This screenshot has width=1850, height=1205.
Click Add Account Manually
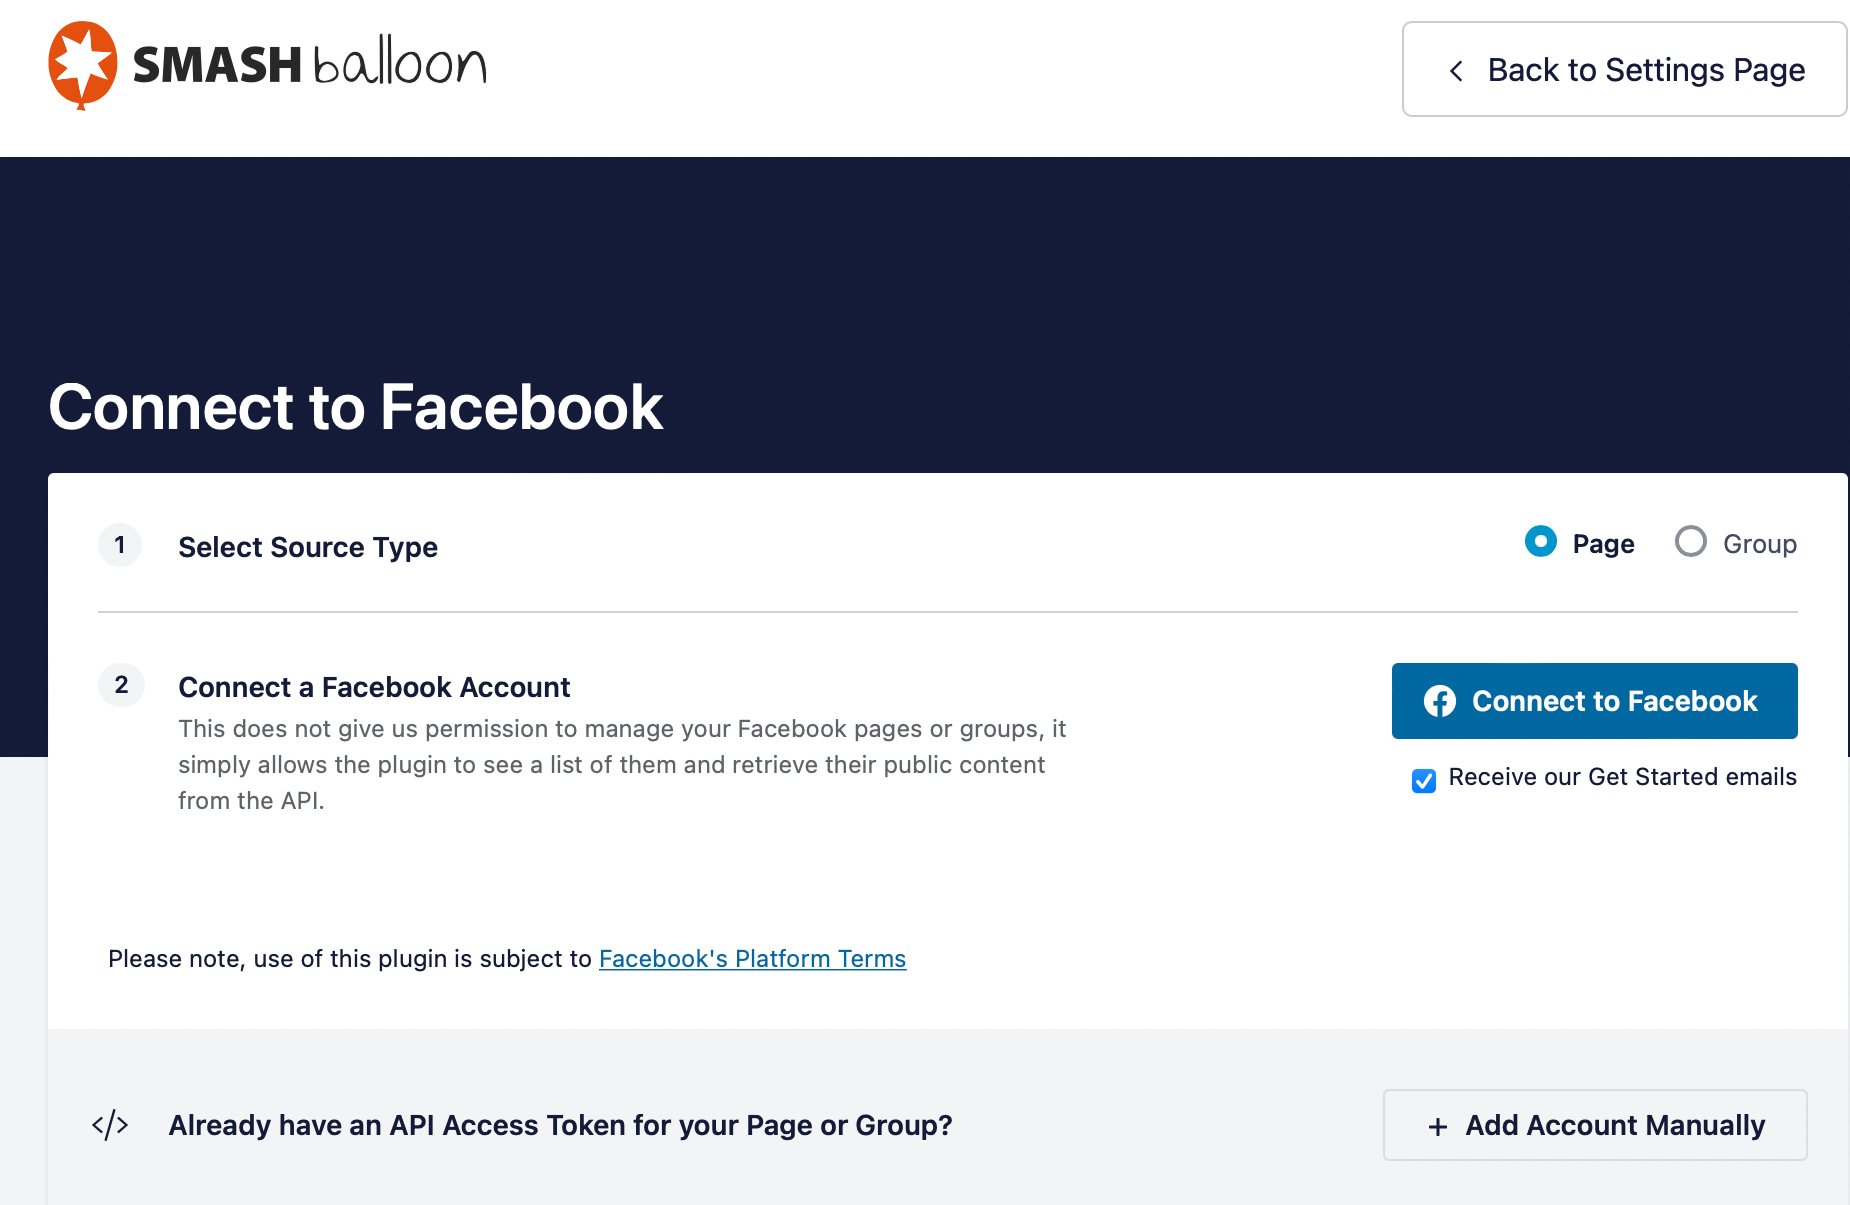tap(1594, 1125)
